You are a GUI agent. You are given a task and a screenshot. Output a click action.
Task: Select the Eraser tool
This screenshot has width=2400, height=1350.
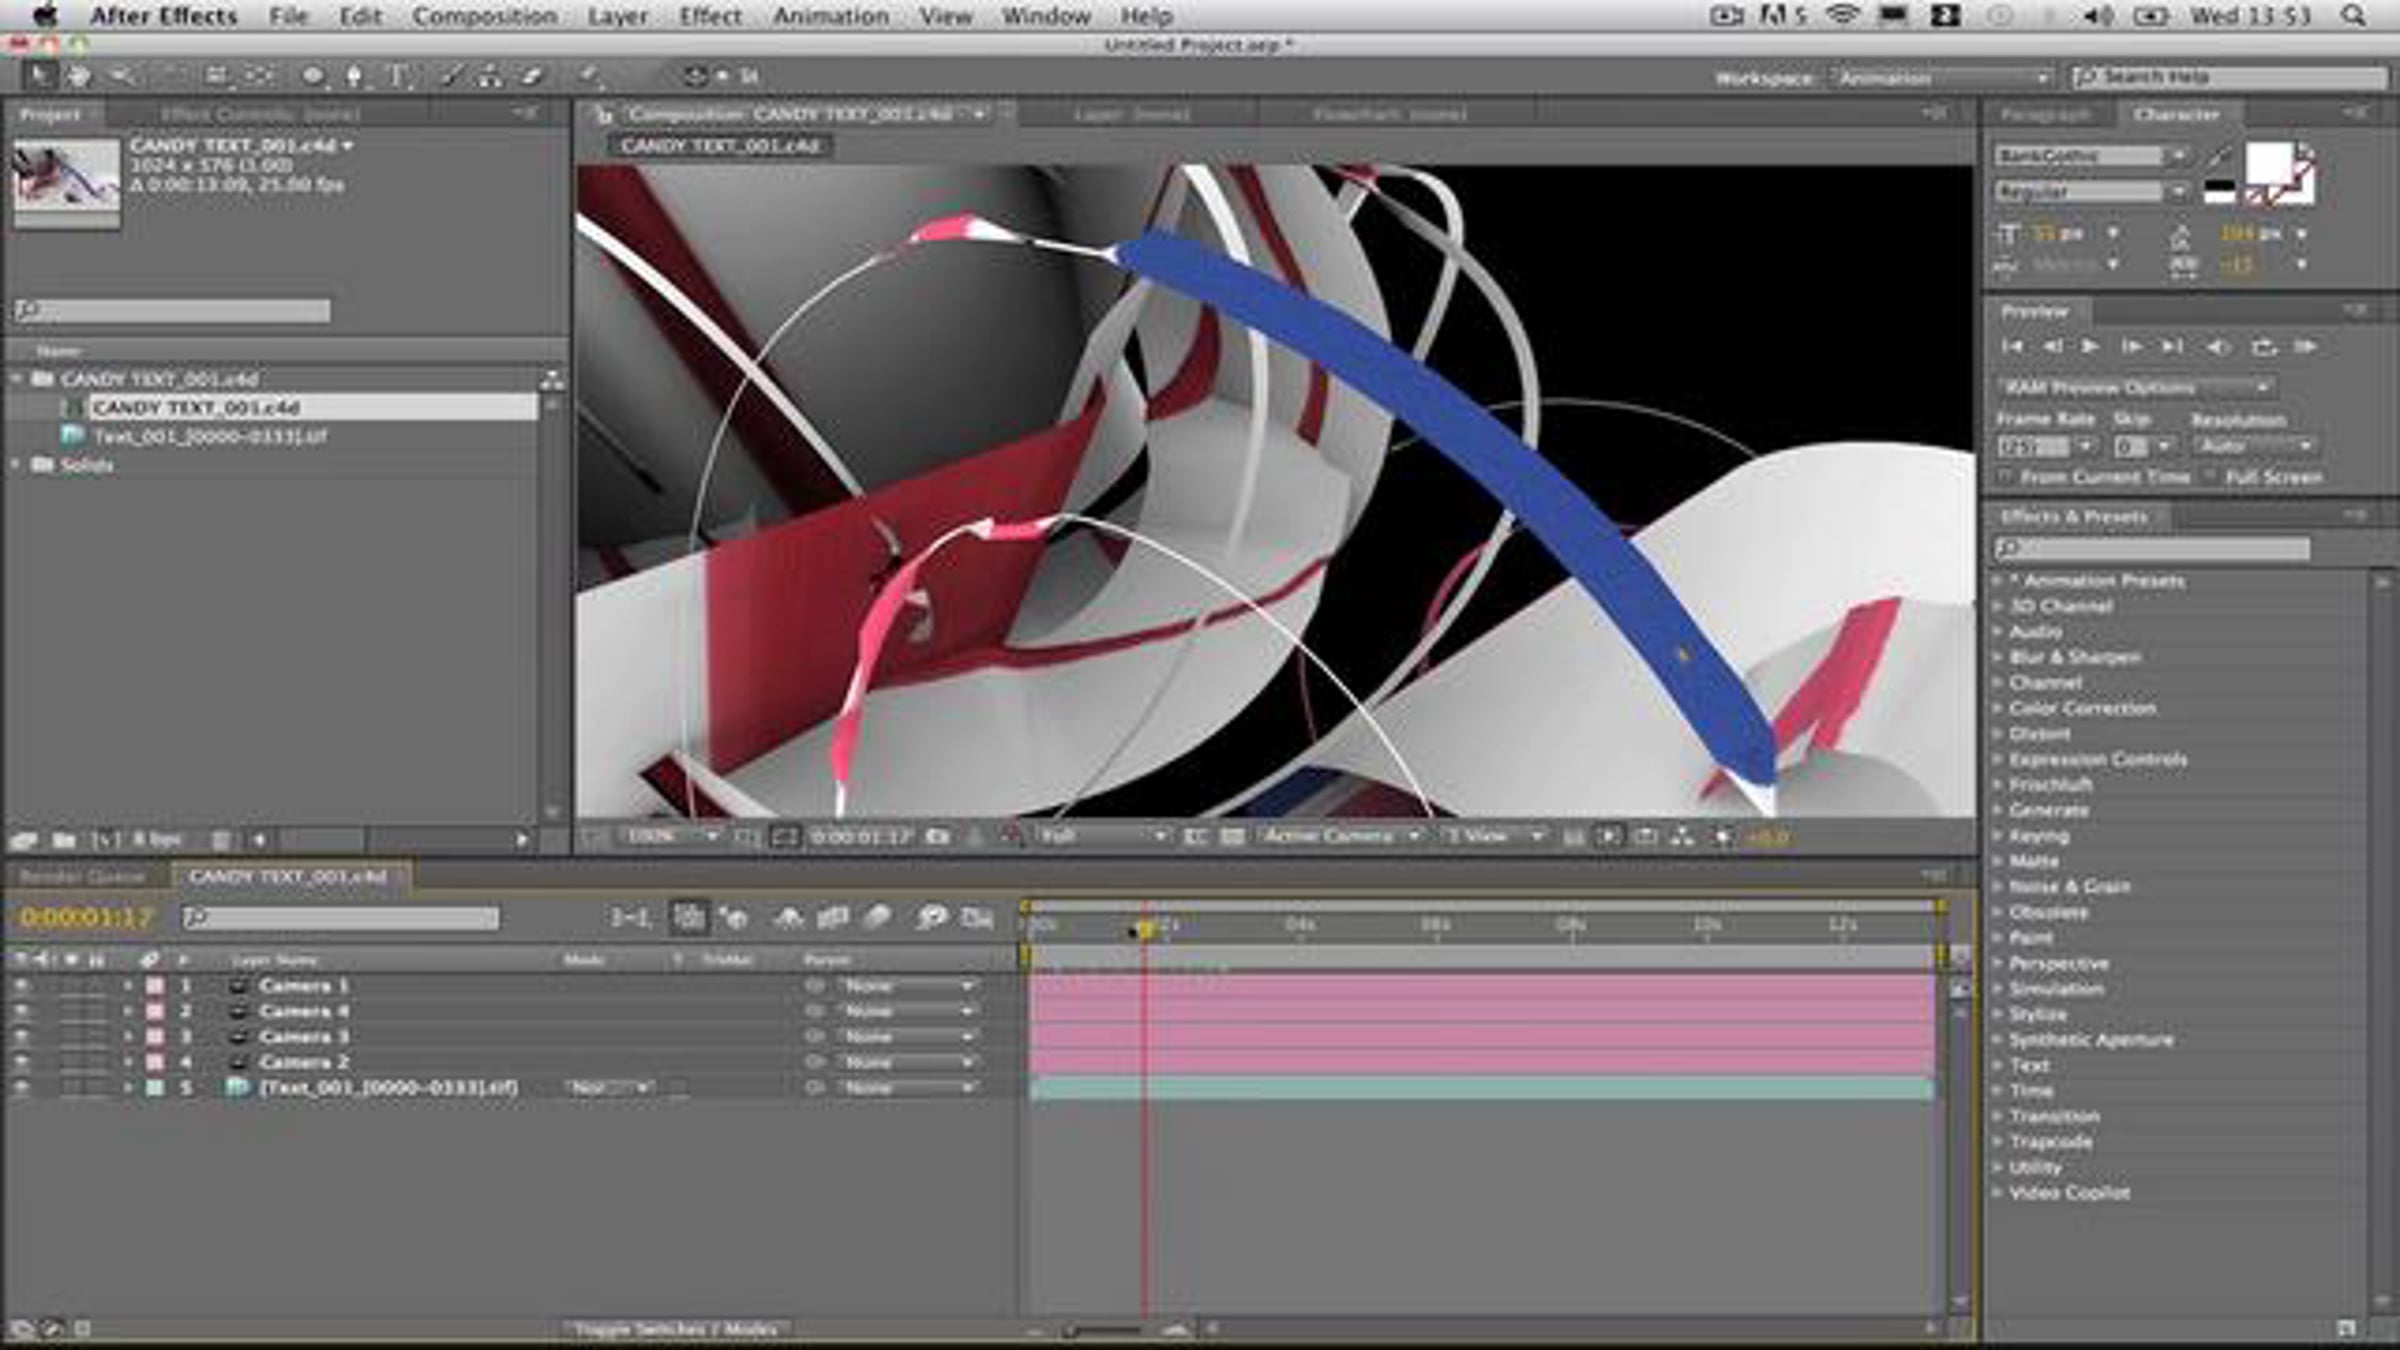532,75
